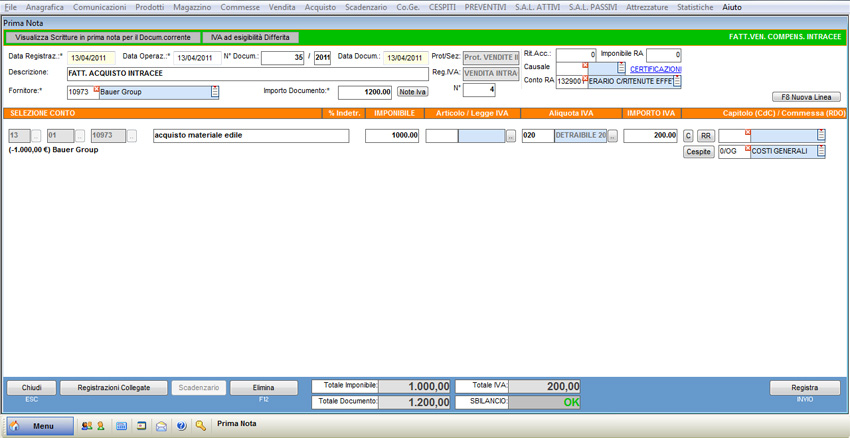This screenshot has height=438, width=850.
Task: Click the IVA ad esigibilità Differita button
Action: 250,37
